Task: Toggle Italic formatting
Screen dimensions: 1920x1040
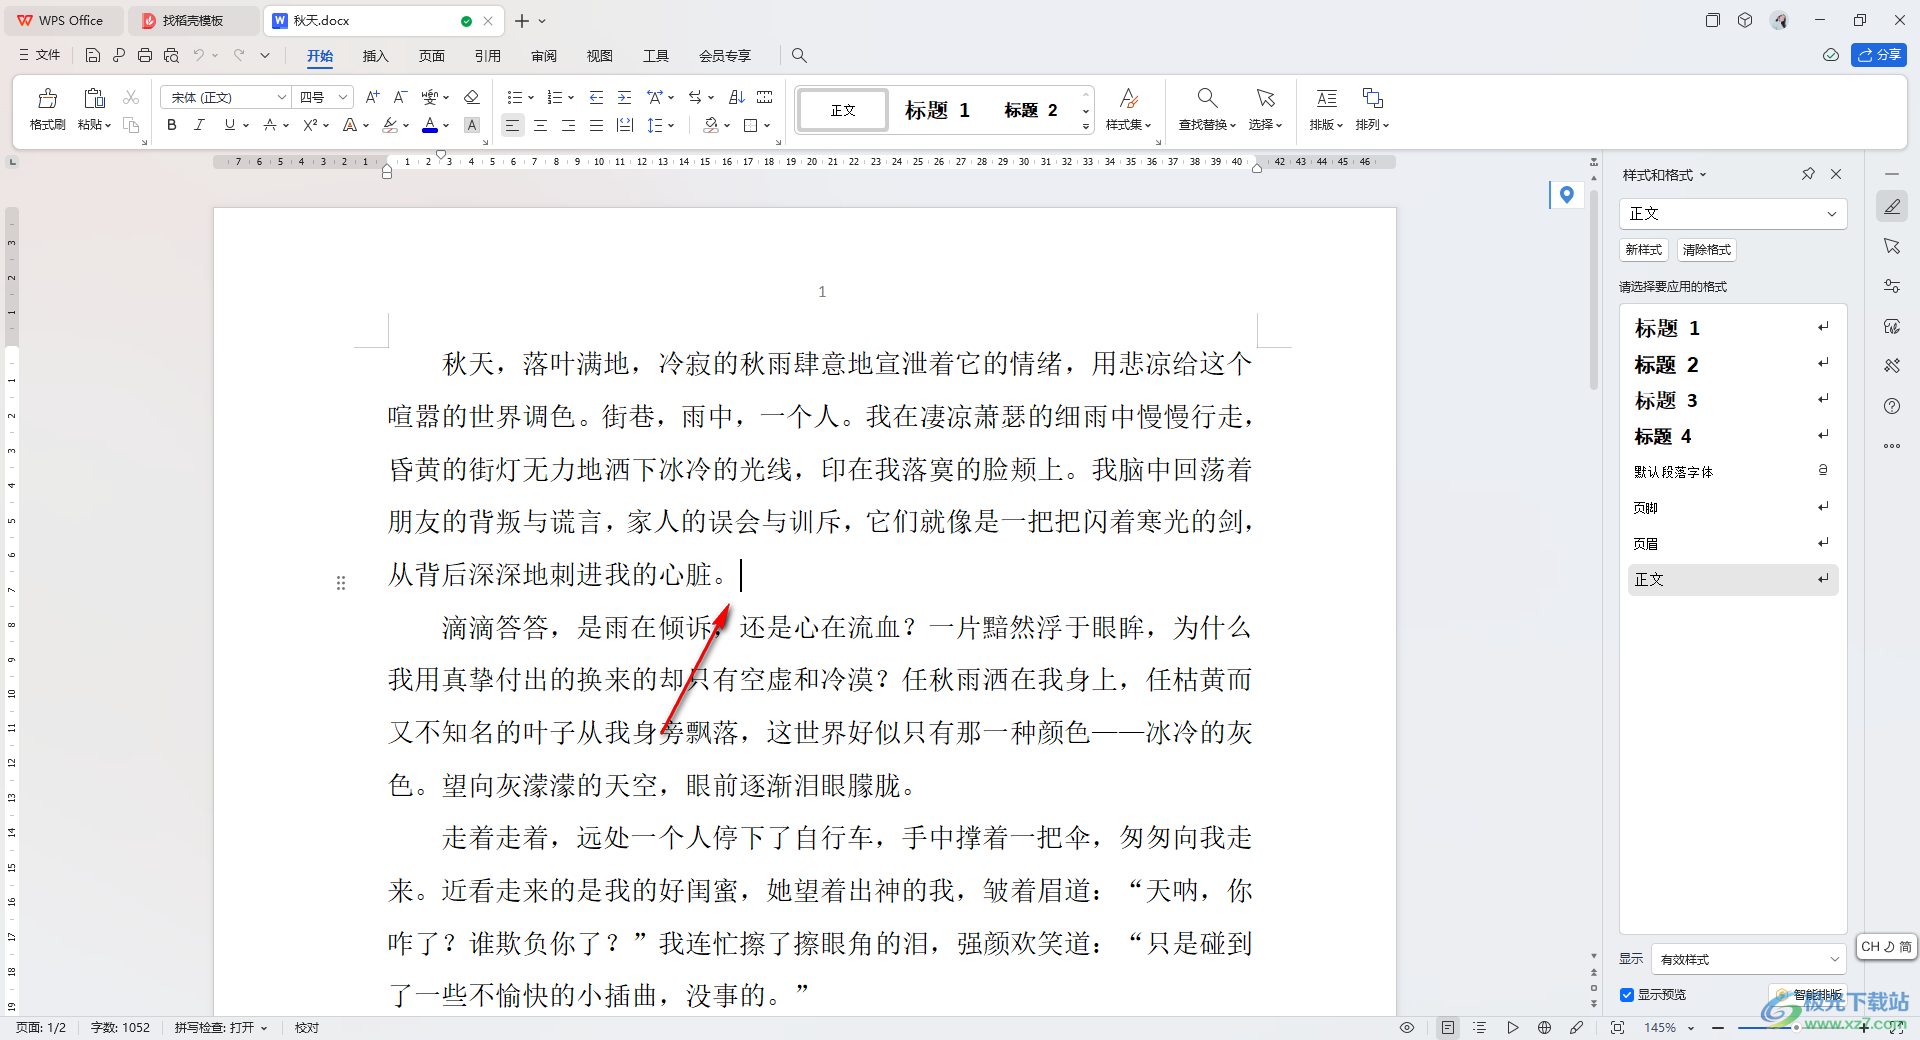Action: (x=199, y=125)
